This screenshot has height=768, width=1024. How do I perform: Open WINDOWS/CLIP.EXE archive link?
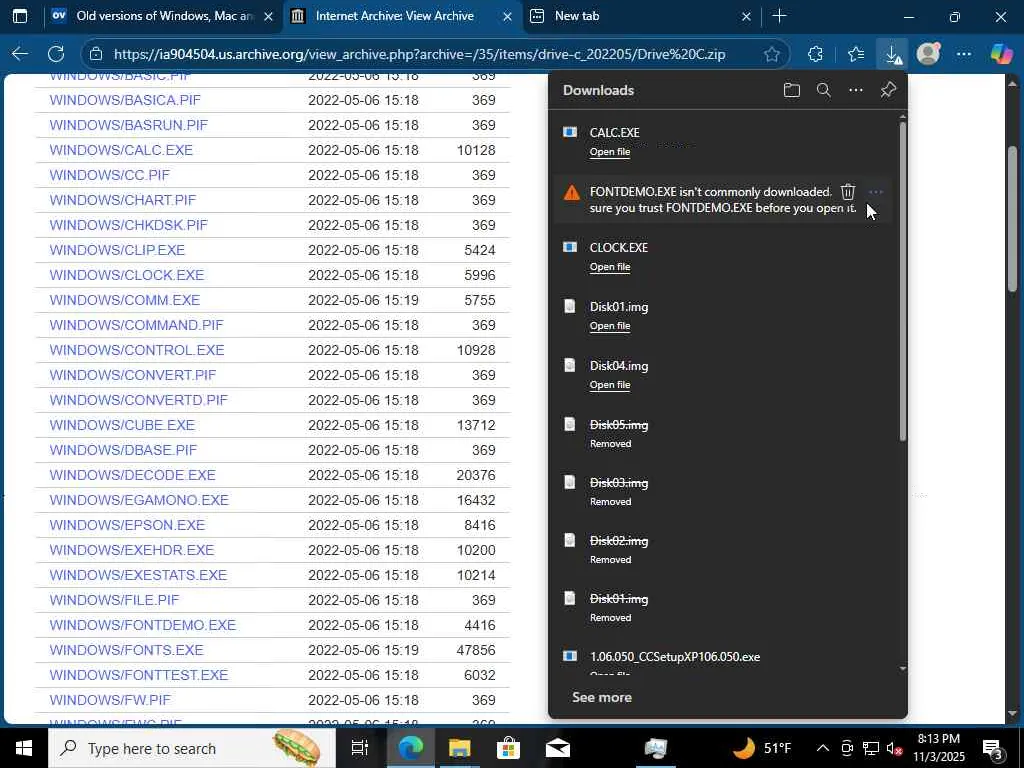(x=117, y=250)
